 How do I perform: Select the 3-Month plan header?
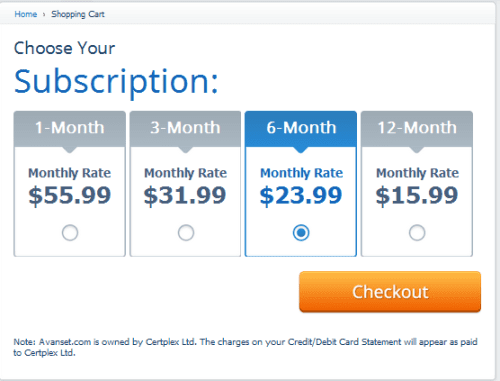point(185,129)
